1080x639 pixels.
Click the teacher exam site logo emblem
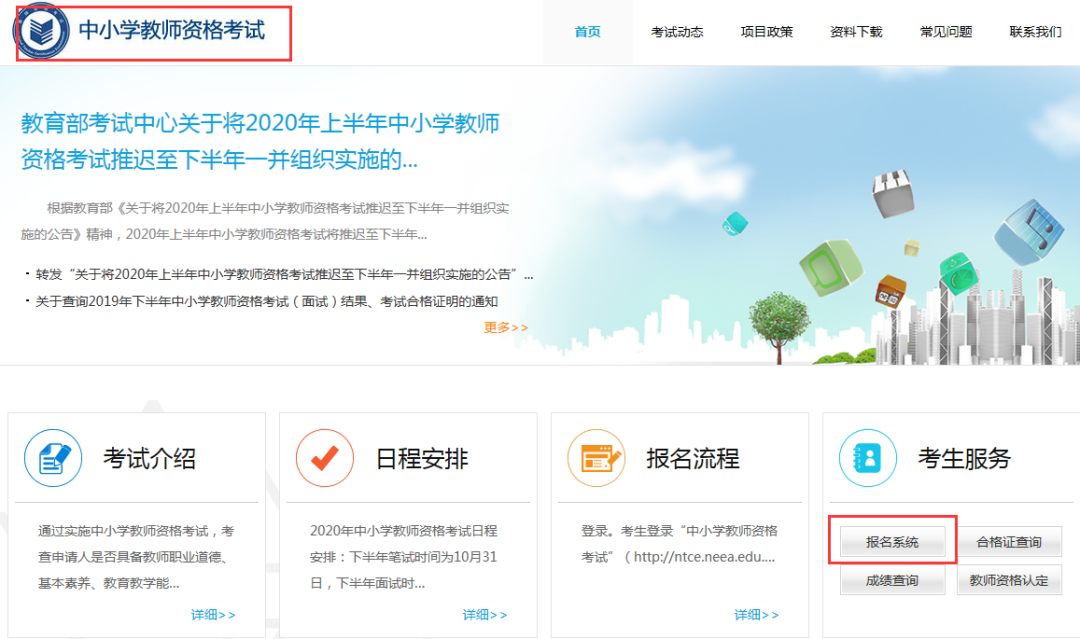click(x=43, y=31)
